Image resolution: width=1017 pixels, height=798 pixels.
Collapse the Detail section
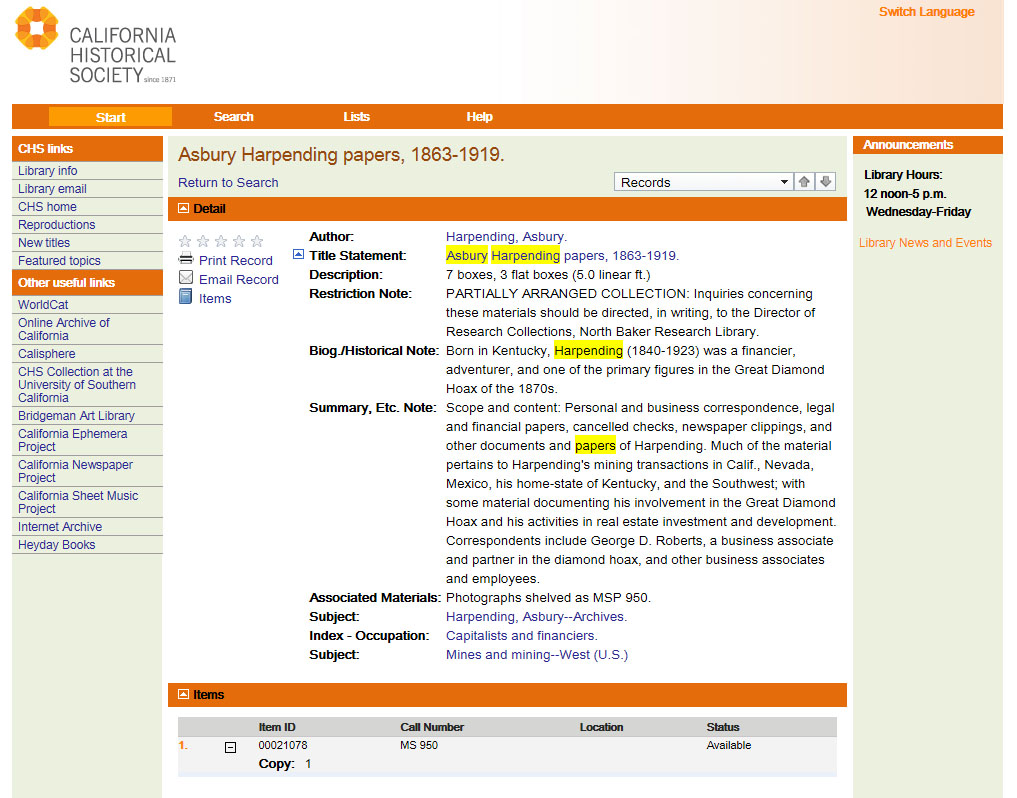point(184,208)
